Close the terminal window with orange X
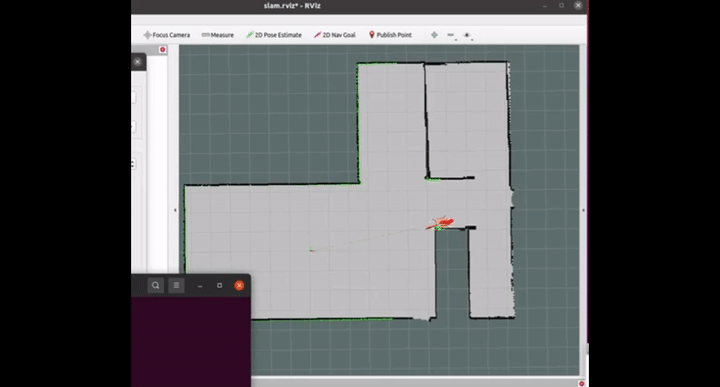Viewport: 720px width, 387px height. pos(239,286)
